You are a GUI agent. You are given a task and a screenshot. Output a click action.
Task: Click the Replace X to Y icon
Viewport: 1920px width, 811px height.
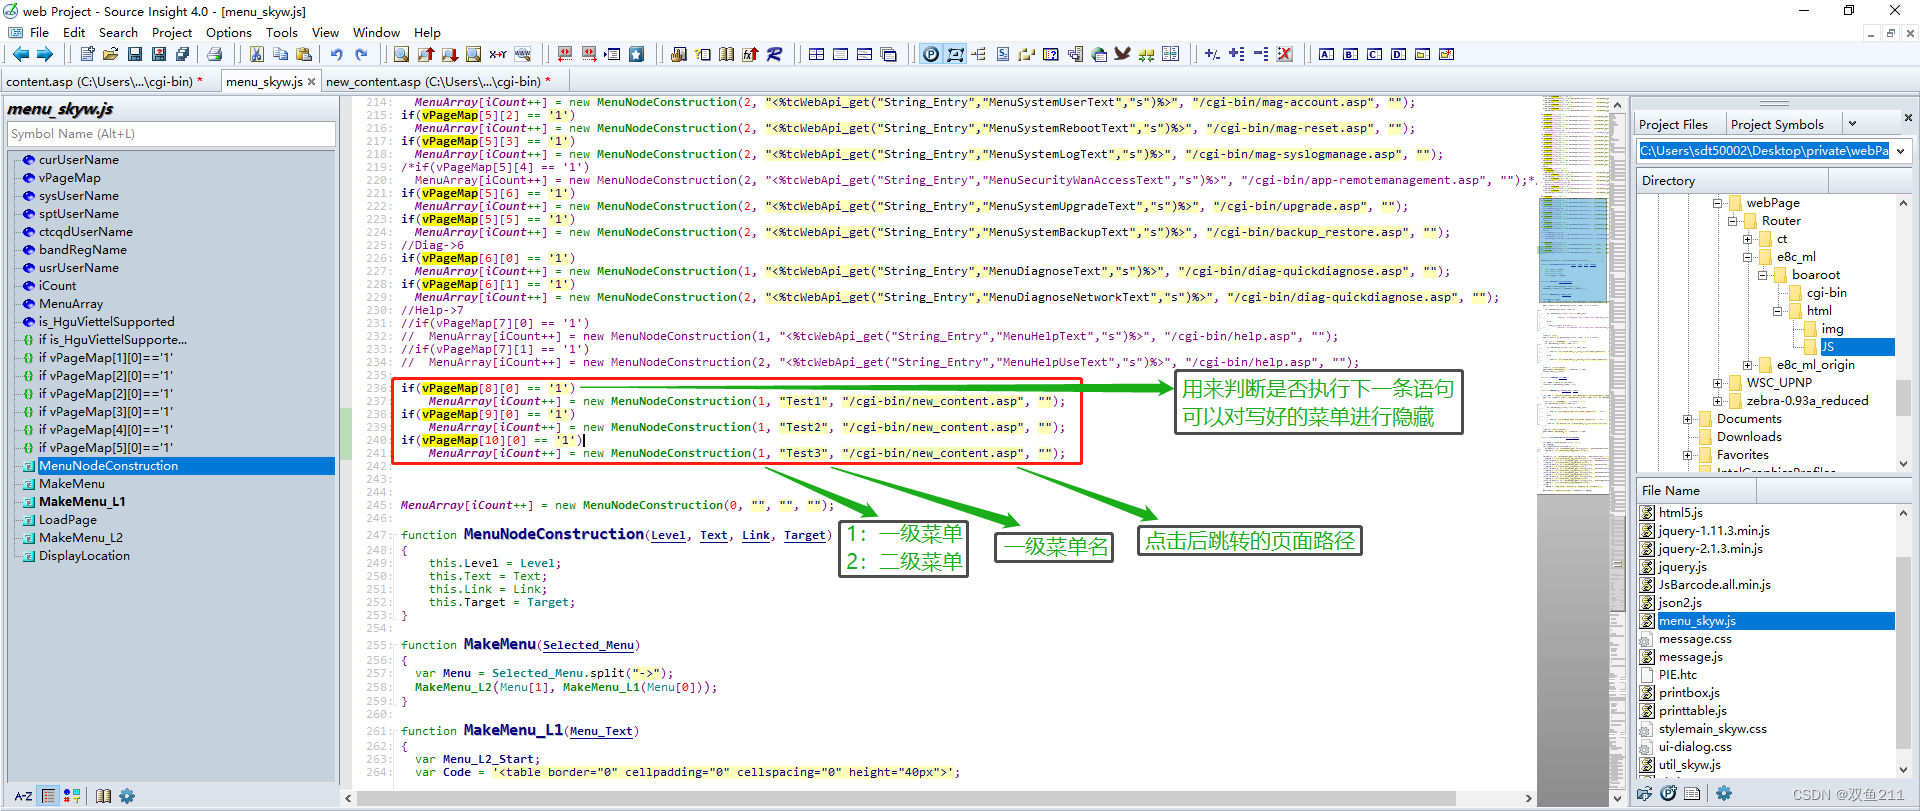[x=497, y=54]
